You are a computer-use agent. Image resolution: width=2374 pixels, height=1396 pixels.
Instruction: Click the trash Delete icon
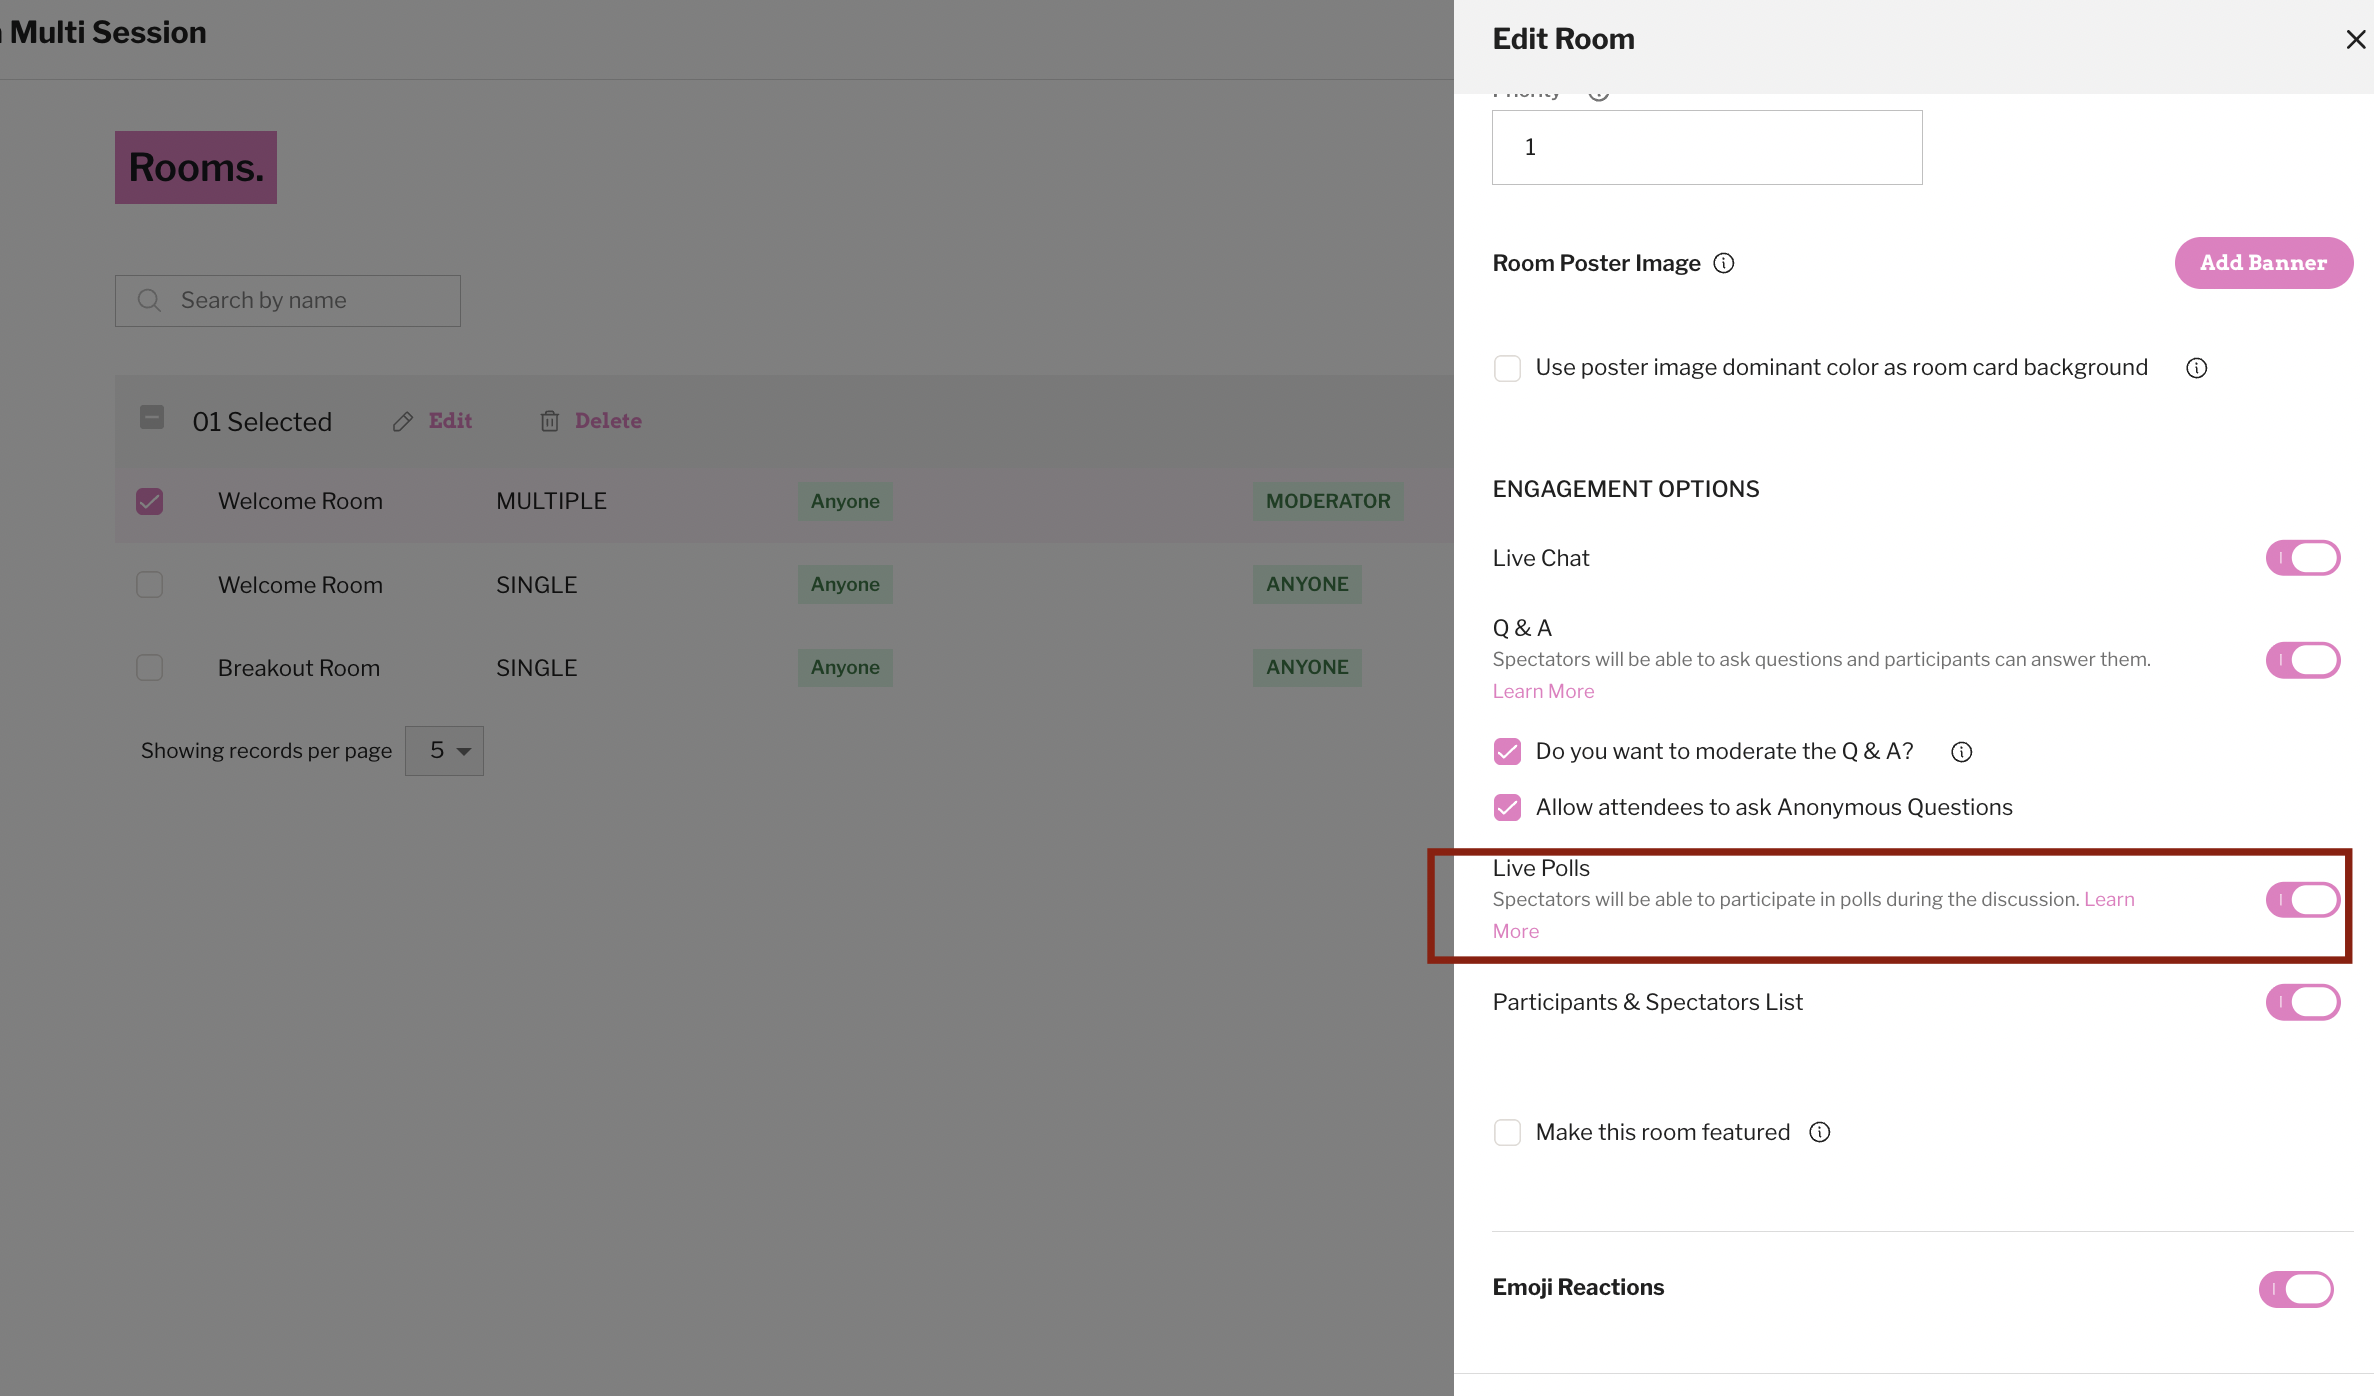click(x=549, y=421)
